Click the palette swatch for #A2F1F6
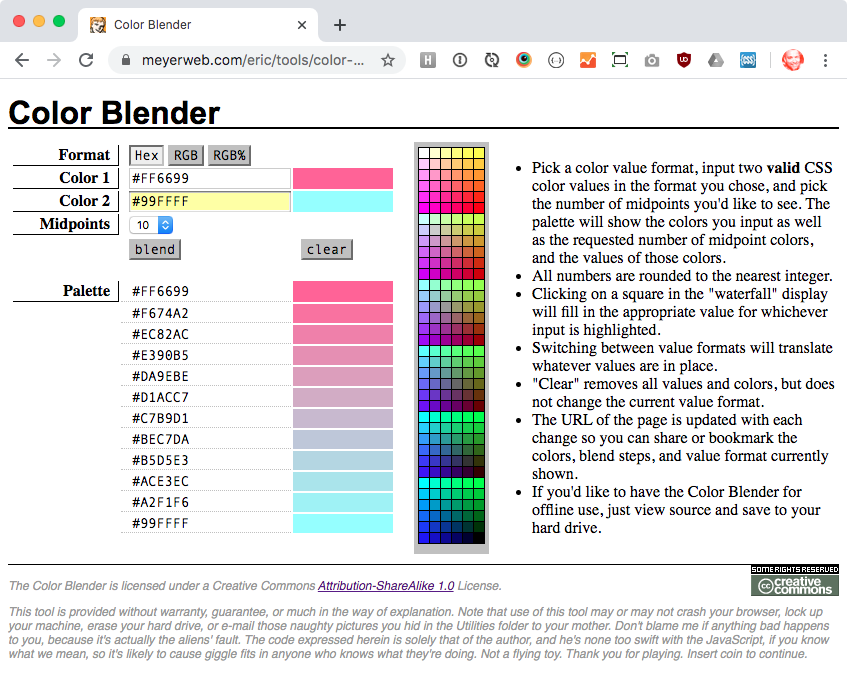 click(x=343, y=502)
